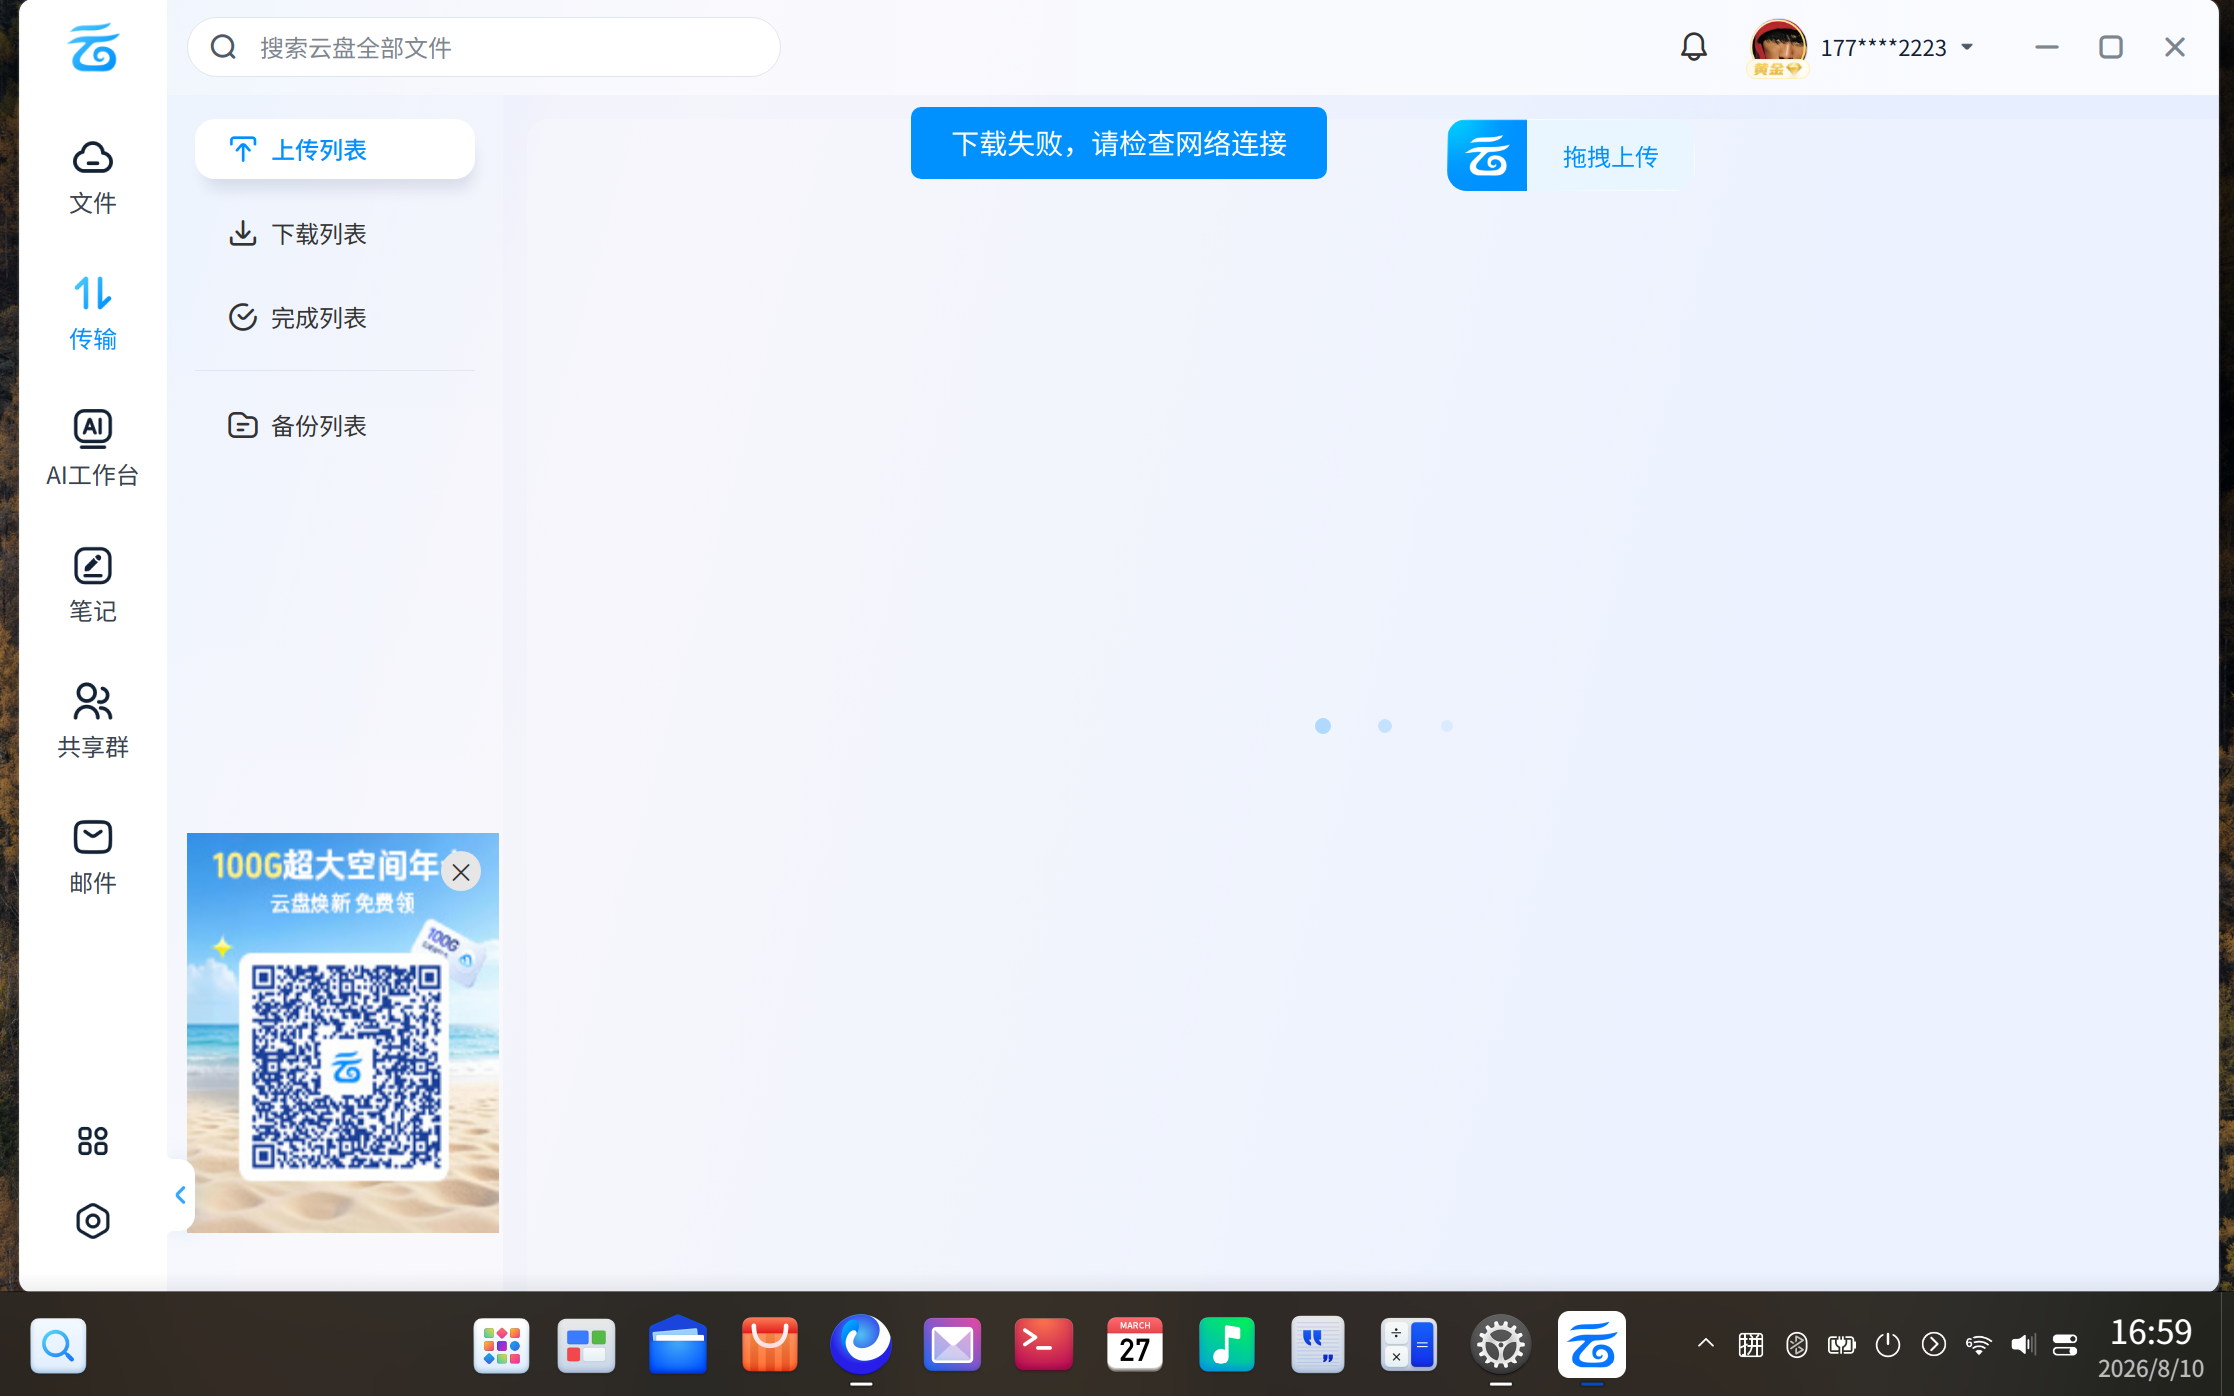Expand the system tray arrow
Screen dimensions: 2234x1396
coord(1706,1344)
